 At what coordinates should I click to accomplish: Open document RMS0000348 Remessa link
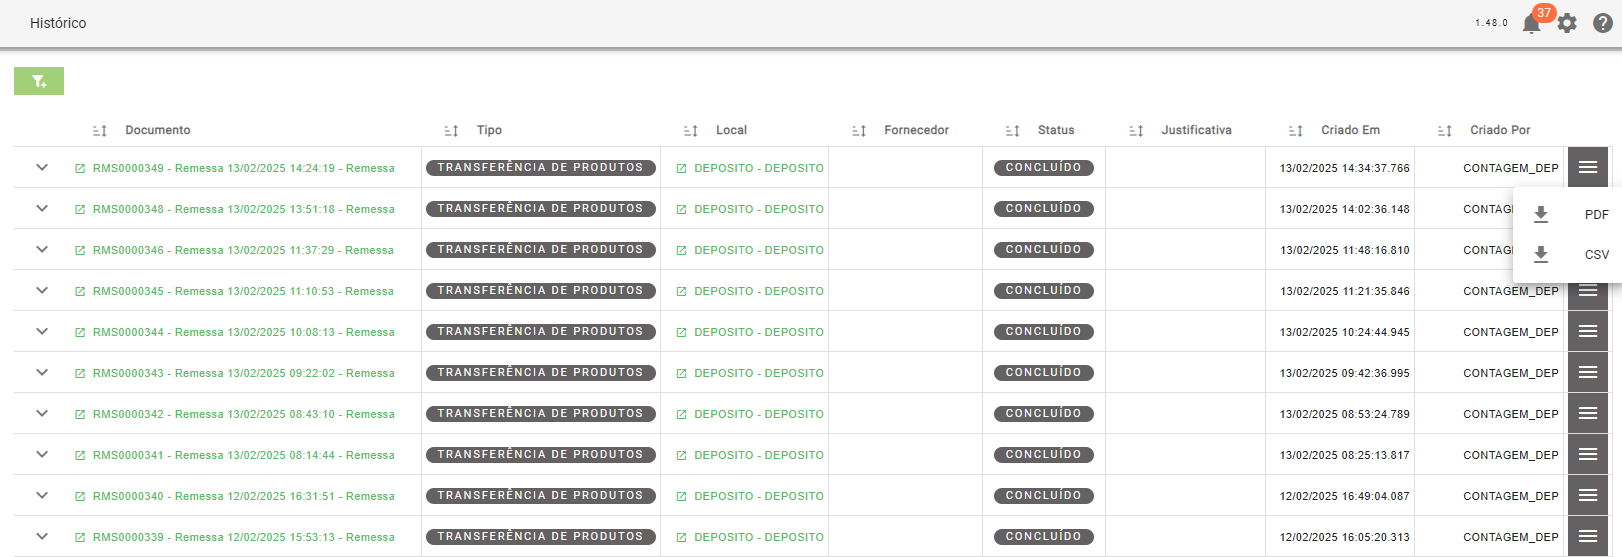[x=244, y=209]
